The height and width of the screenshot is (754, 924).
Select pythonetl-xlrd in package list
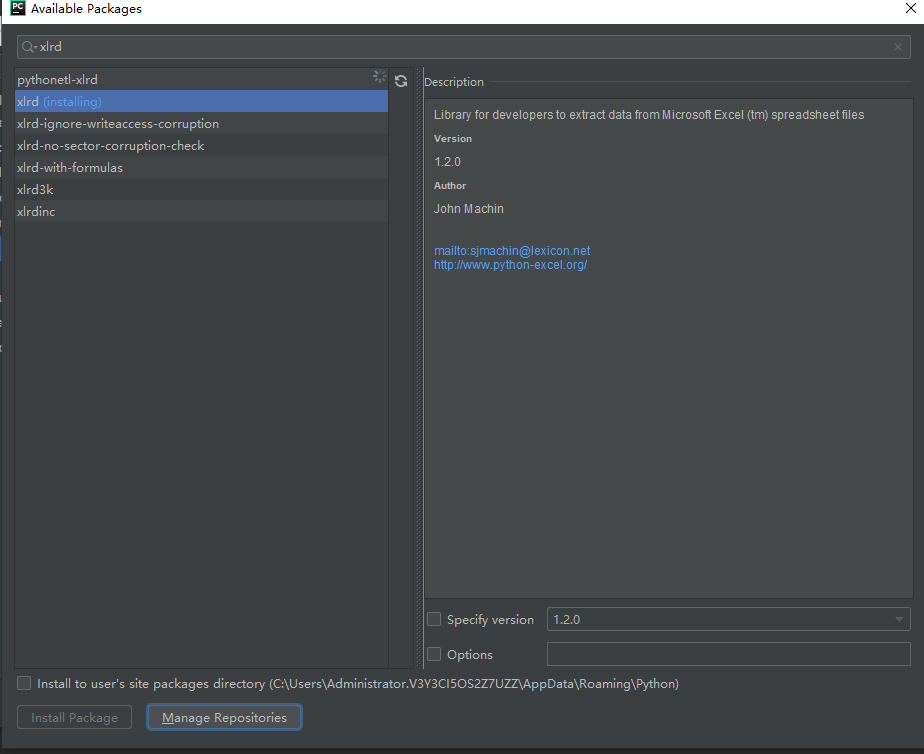[58, 79]
